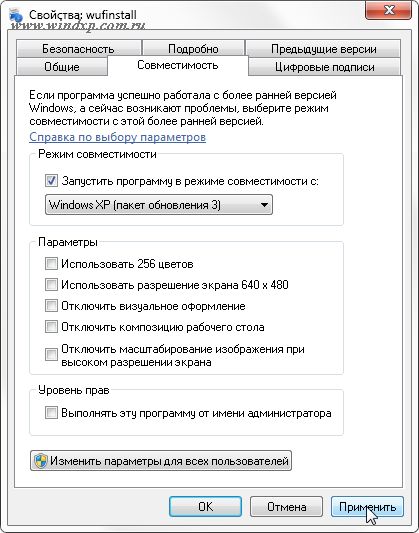Apply changes with Применить
The width and height of the screenshot is (419, 533).
367,506
